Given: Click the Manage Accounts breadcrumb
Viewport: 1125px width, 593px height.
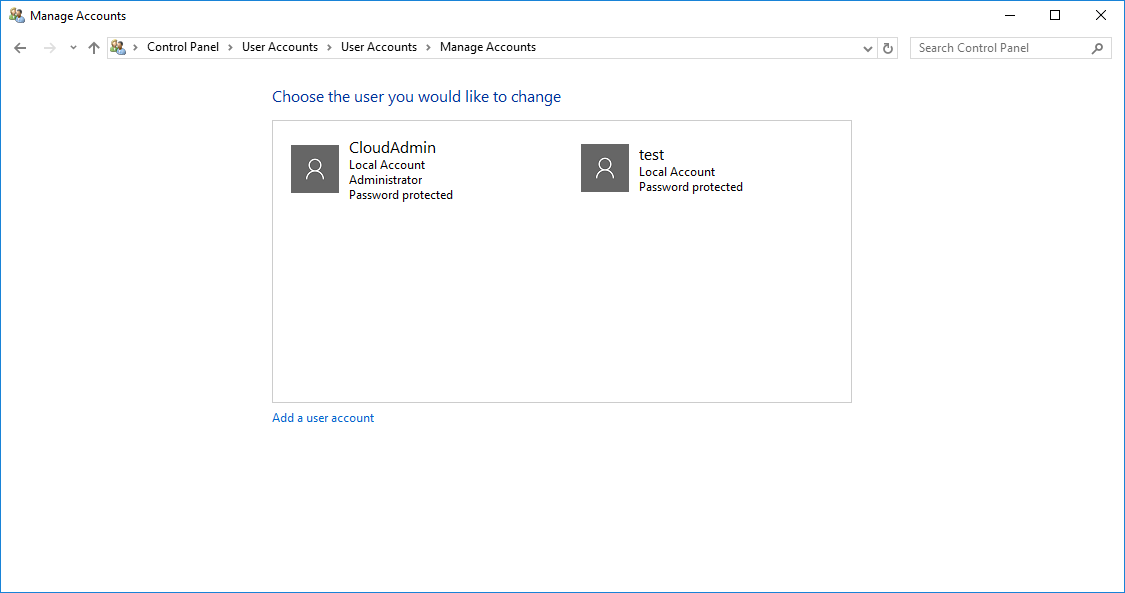Looking at the screenshot, I should (488, 47).
